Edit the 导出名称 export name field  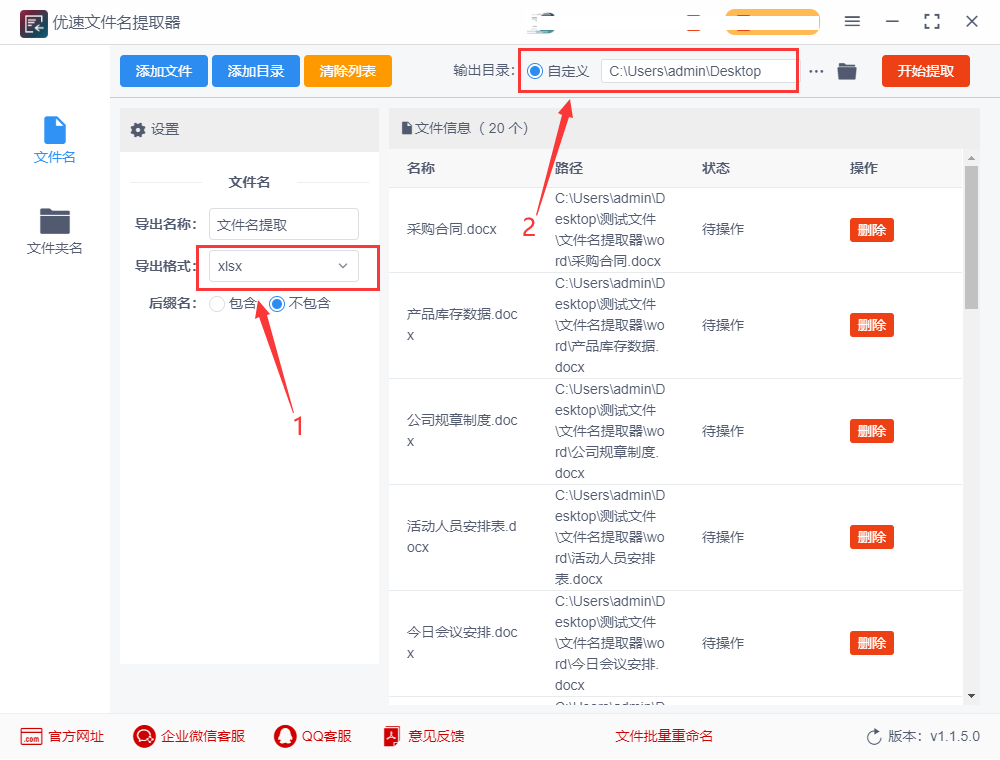coord(283,224)
